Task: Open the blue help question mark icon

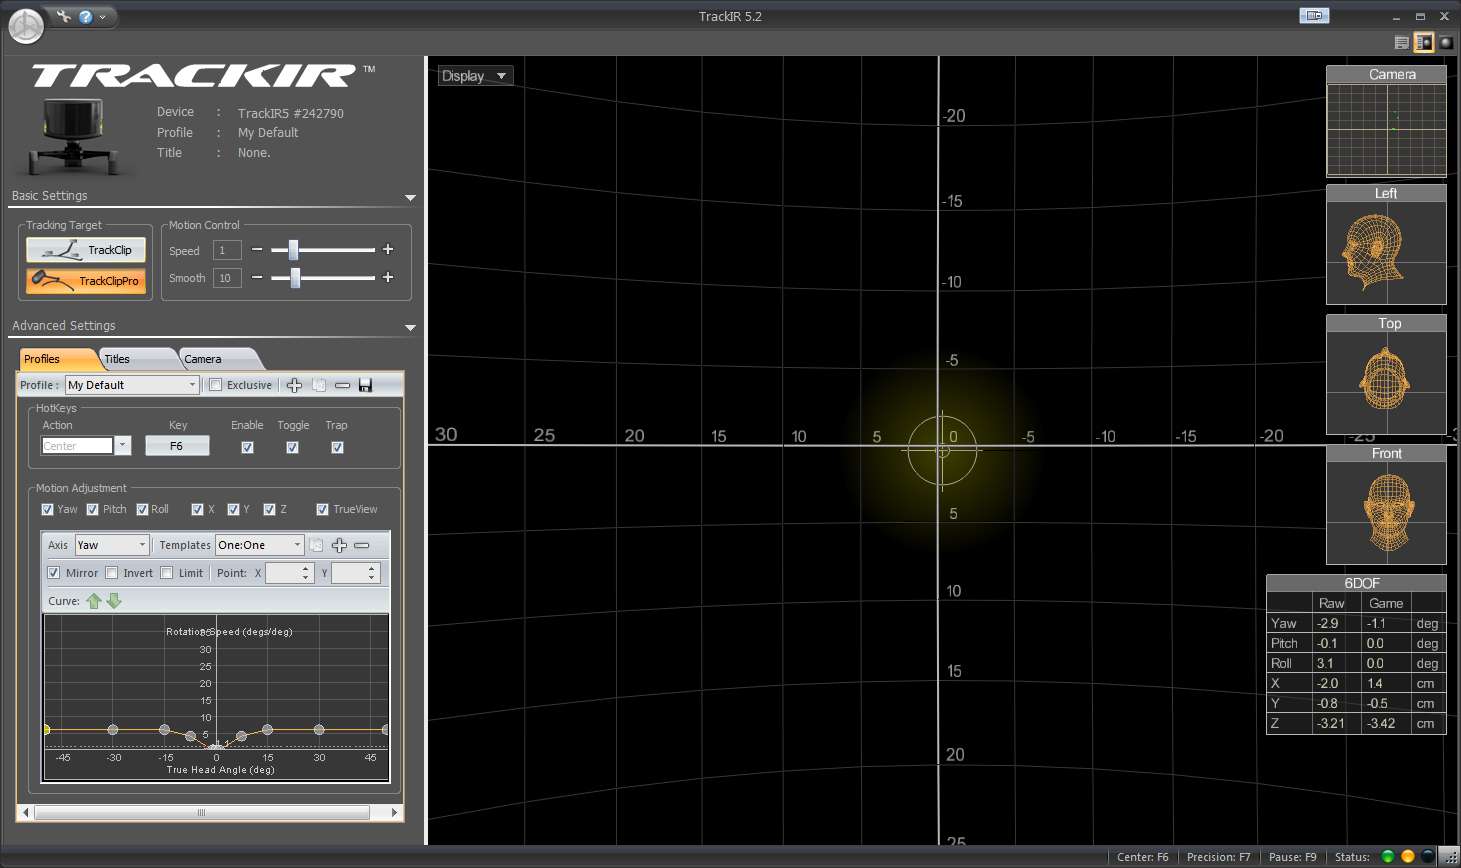Action: (x=86, y=17)
